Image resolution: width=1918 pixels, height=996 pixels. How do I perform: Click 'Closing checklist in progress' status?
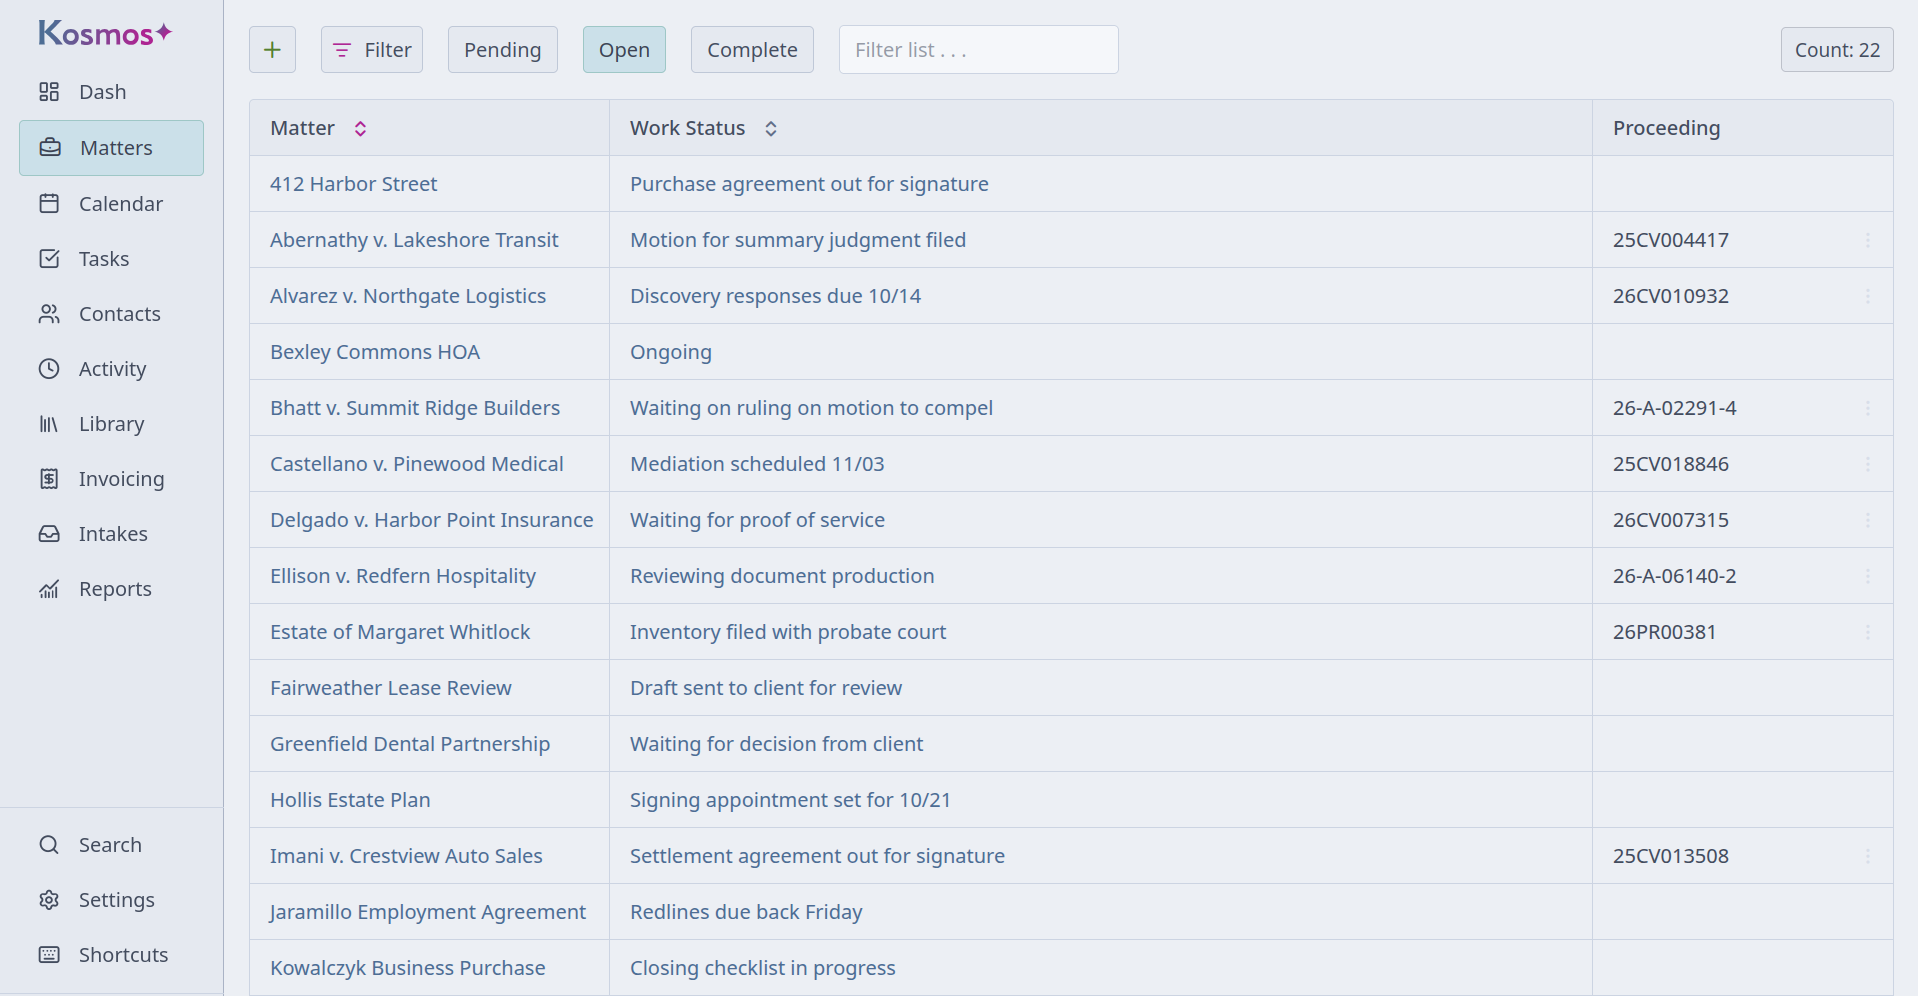(762, 968)
